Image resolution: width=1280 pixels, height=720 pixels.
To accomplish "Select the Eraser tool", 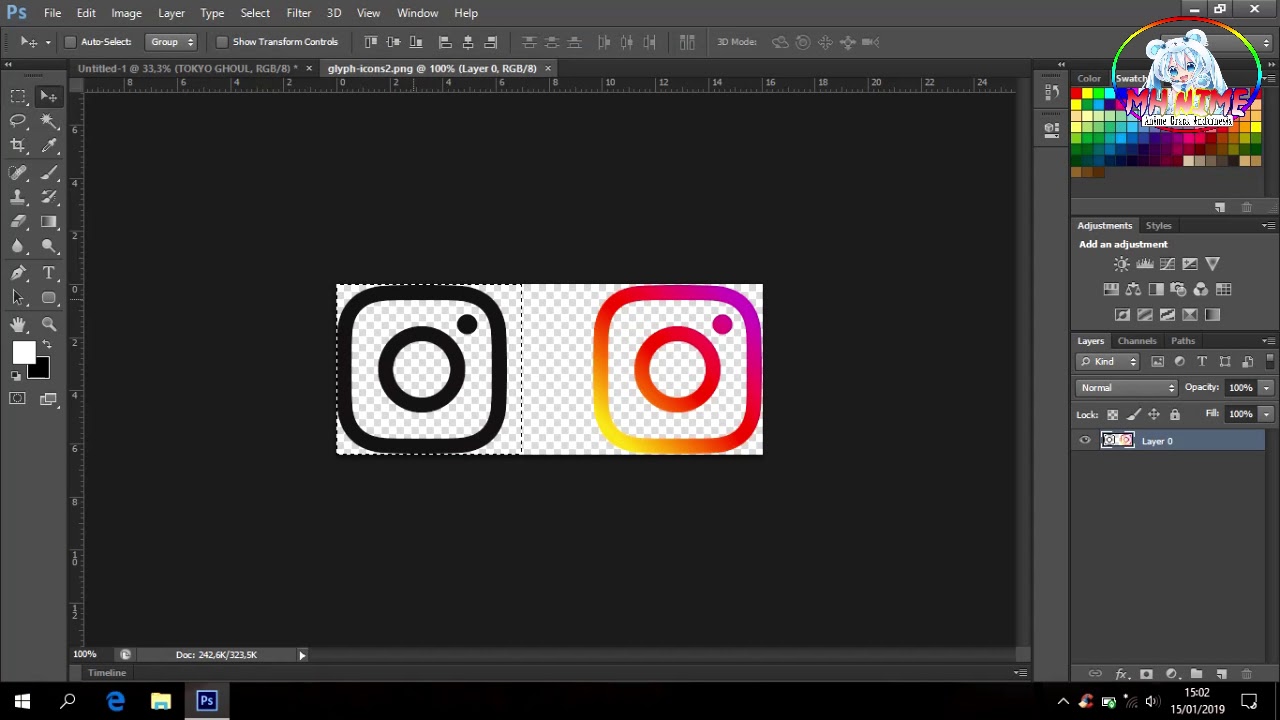I will 18,222.
